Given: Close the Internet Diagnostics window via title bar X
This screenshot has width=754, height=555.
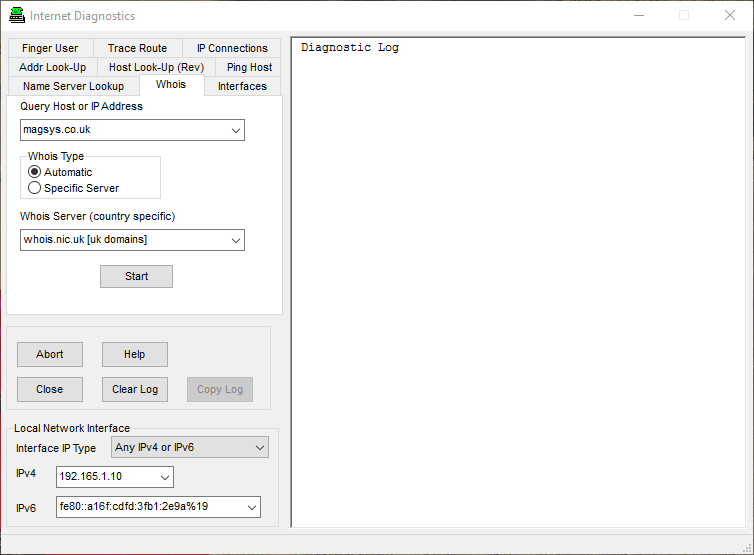Looking at the screenshot, I should (x=729, y=15).
